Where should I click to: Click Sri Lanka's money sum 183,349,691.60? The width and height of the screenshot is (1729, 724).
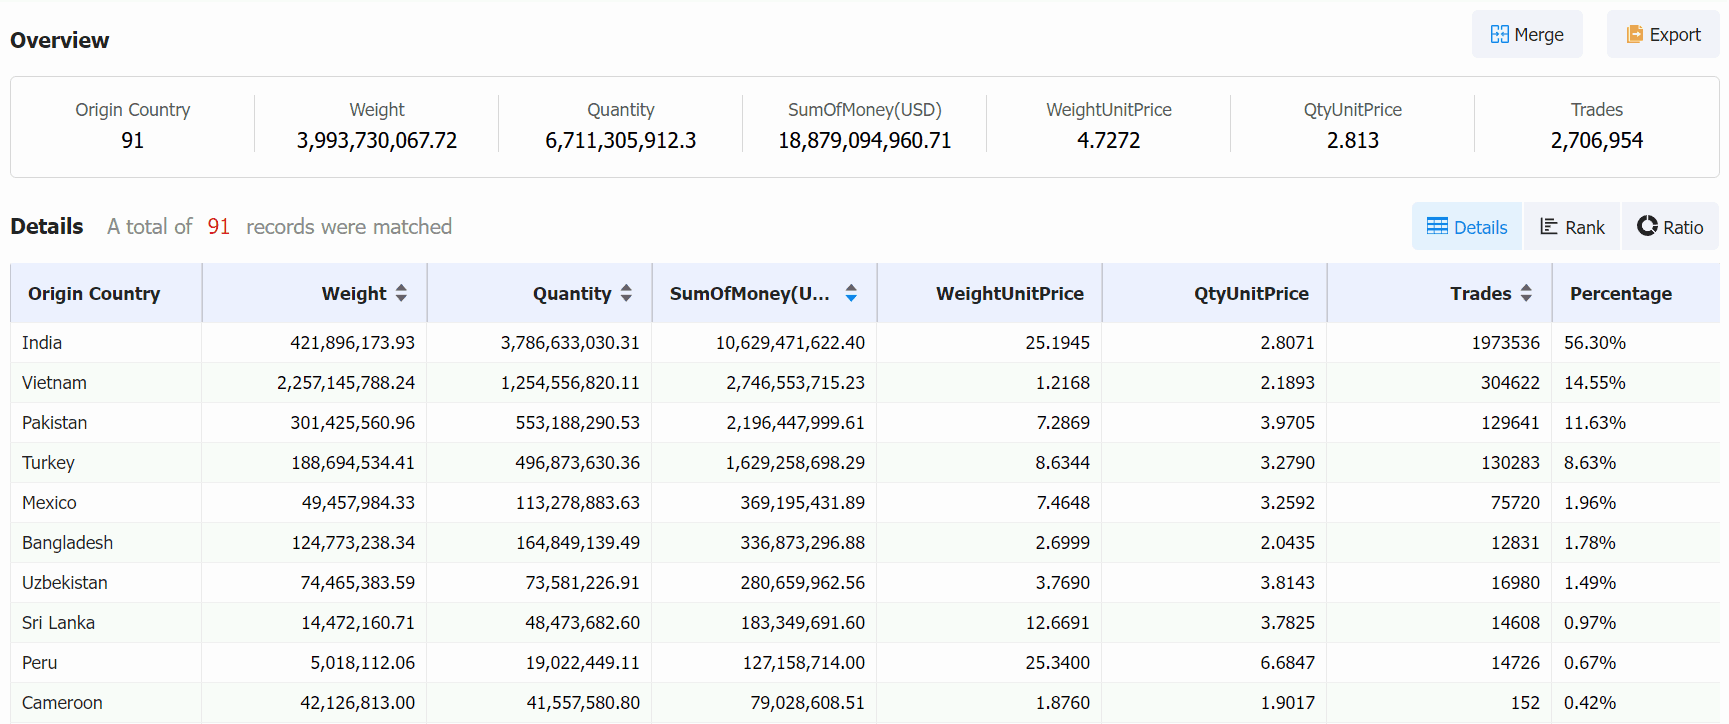coord(802,623)
